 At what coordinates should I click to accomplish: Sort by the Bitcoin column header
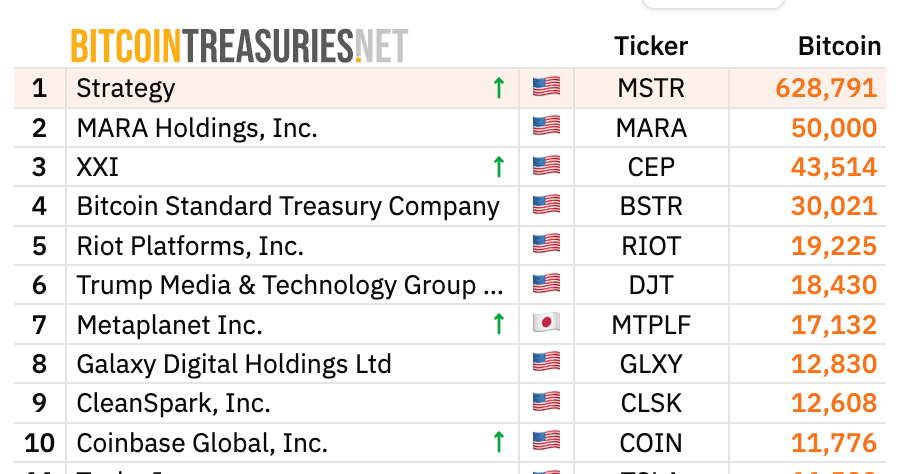tap(839, 46)
